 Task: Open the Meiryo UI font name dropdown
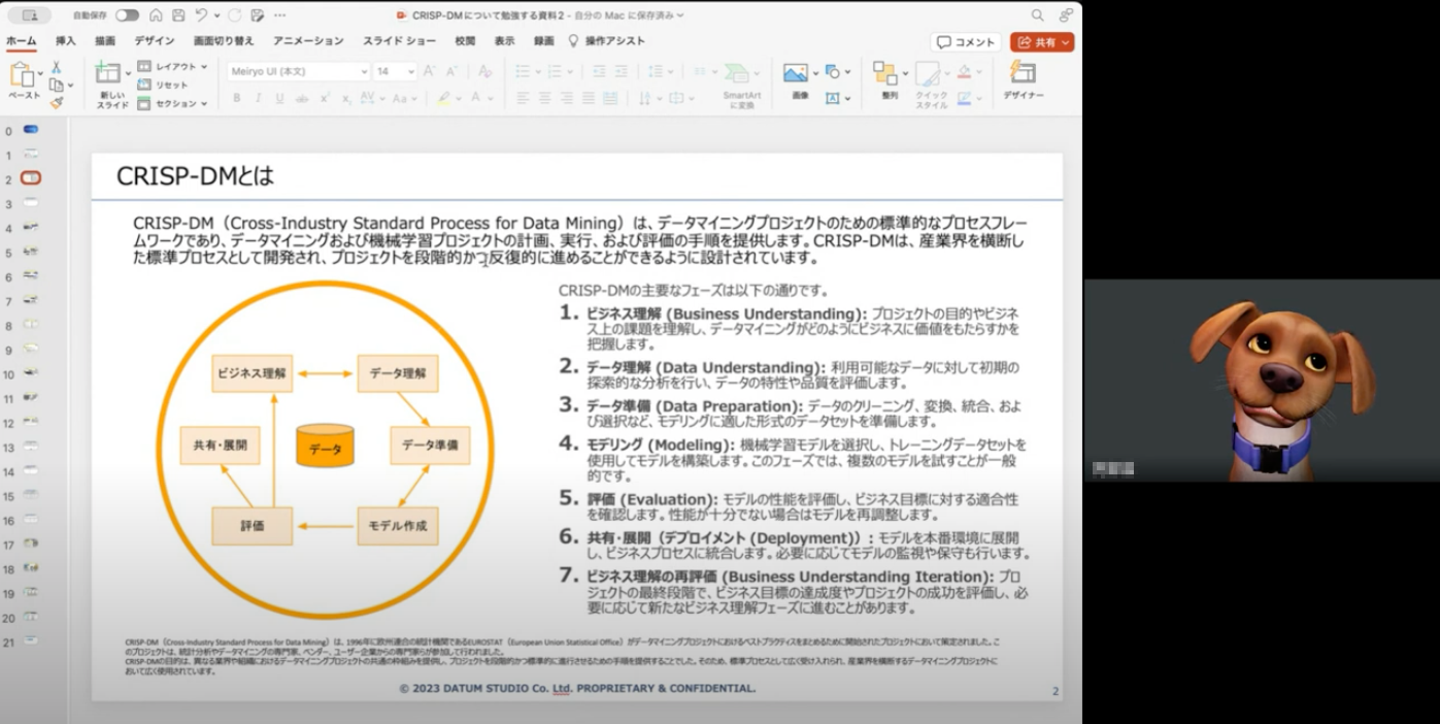363,72
